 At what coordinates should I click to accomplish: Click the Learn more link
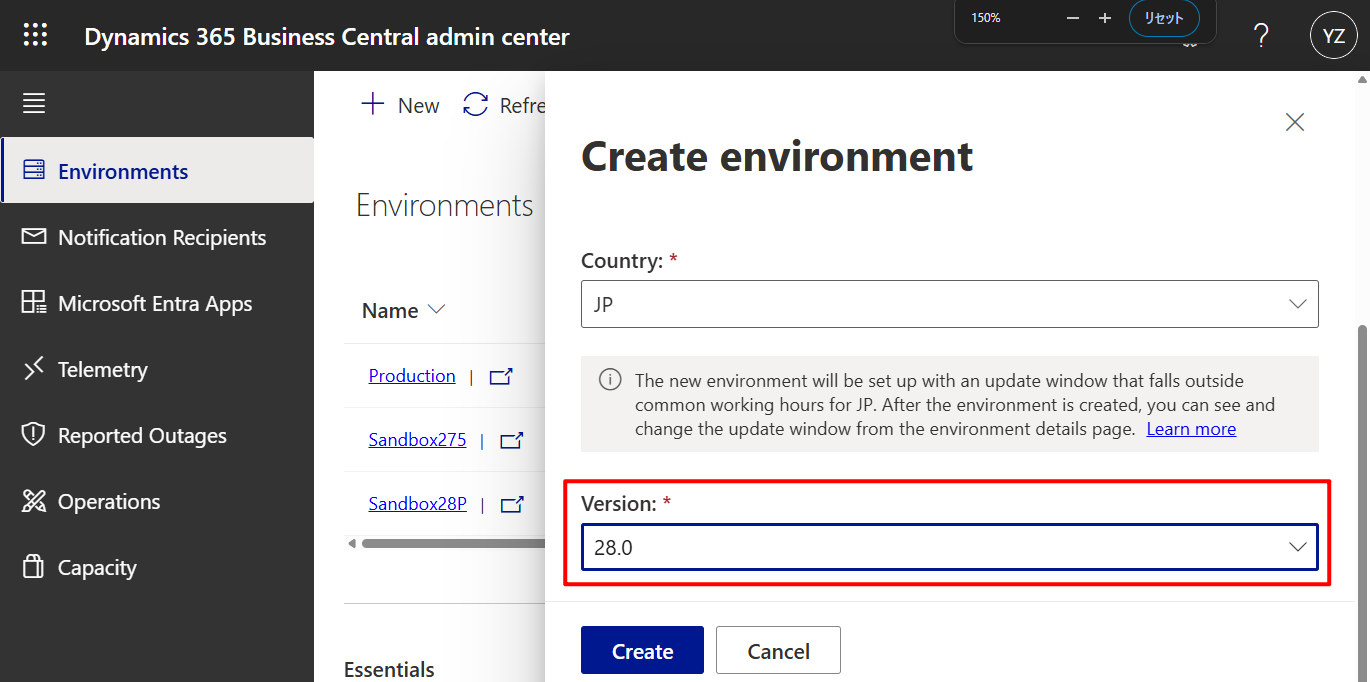coord(1191,428)
